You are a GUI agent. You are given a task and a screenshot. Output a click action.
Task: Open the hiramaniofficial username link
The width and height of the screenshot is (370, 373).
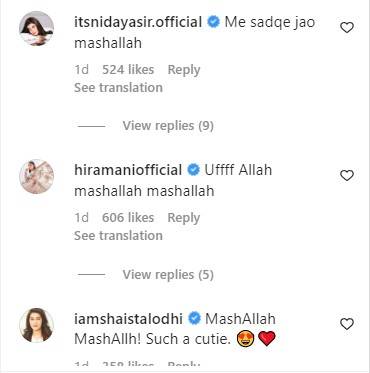pos(128,170)
